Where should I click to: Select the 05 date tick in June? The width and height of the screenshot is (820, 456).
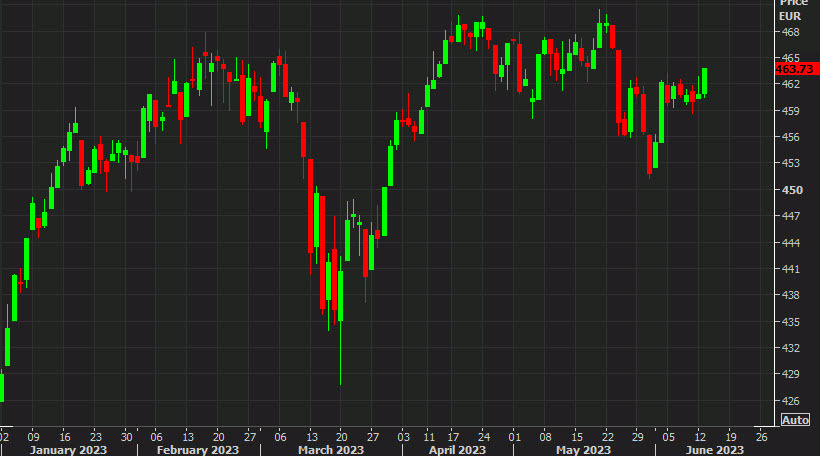click(x=668, y=437)
